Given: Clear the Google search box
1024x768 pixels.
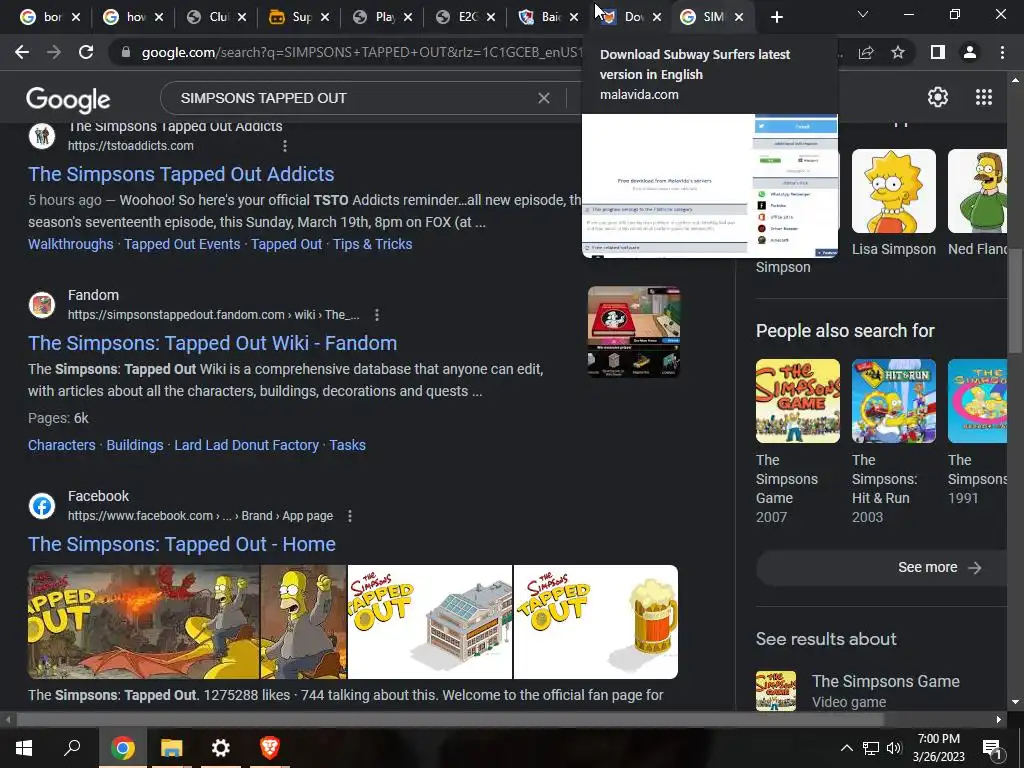Looking at the screenshot, I should pos(543,98).
